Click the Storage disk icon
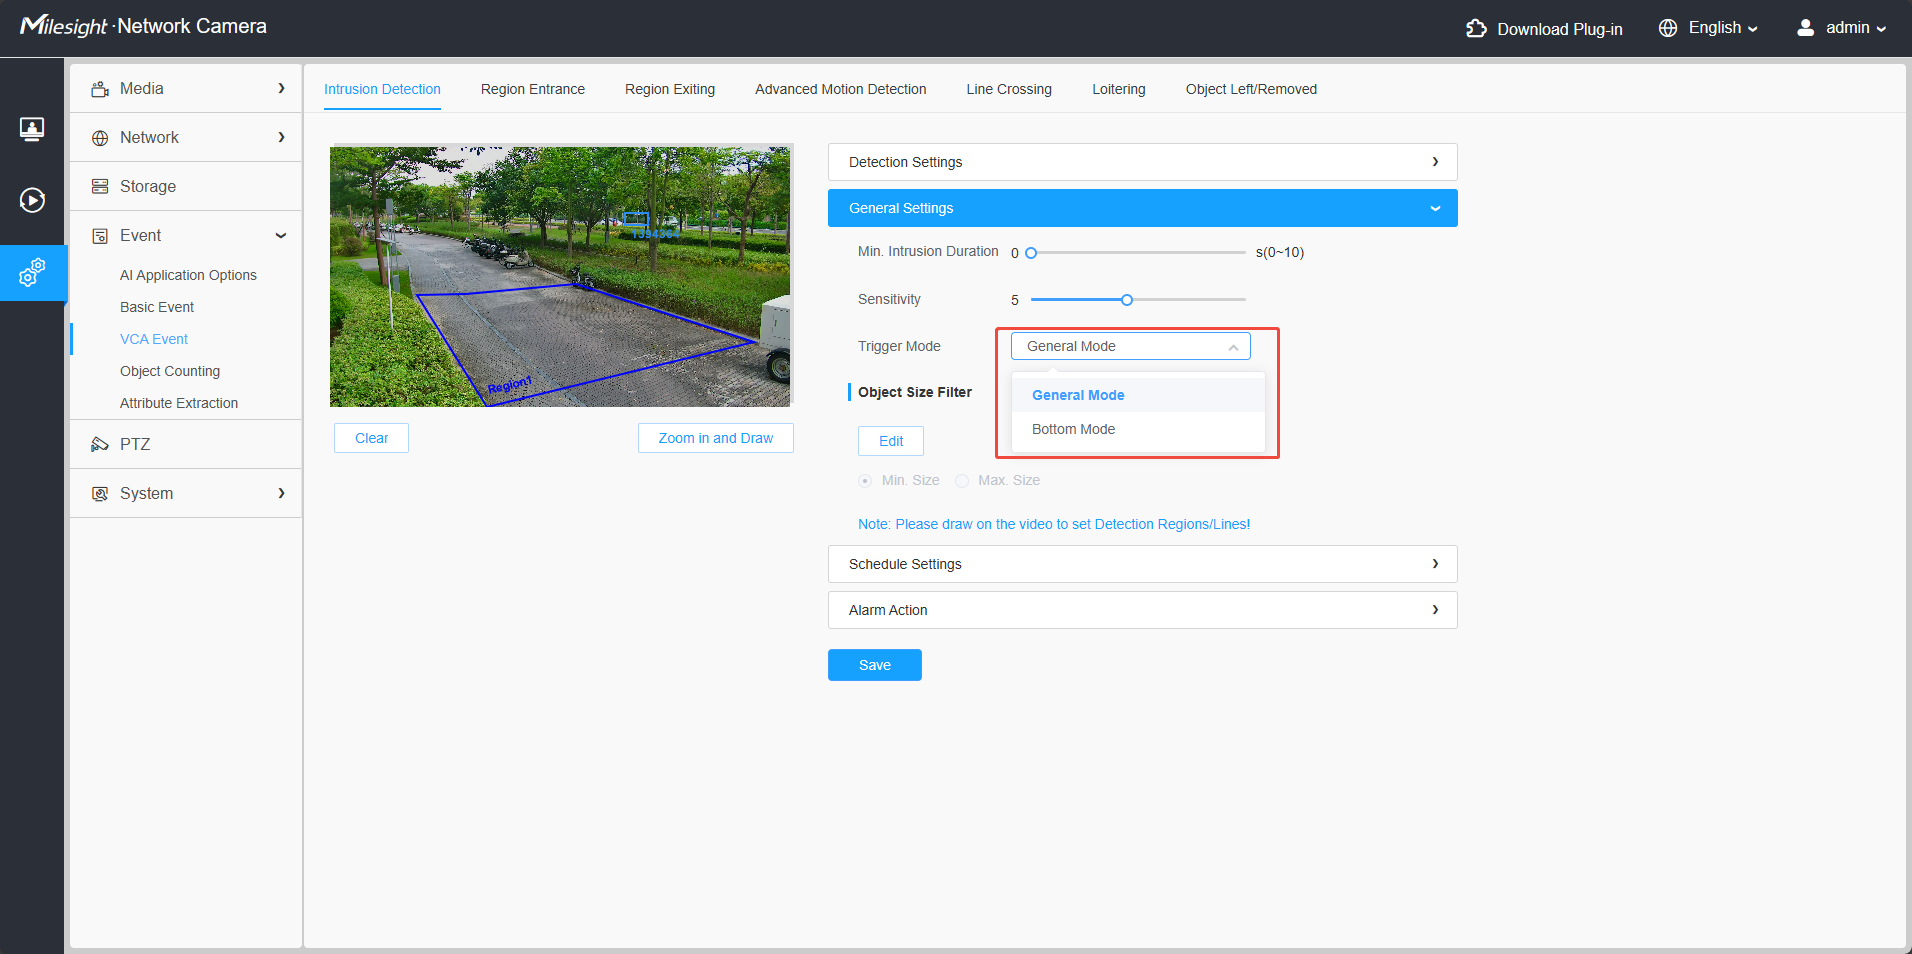This screenshot has height=954, width=1912. pos(100,187)
